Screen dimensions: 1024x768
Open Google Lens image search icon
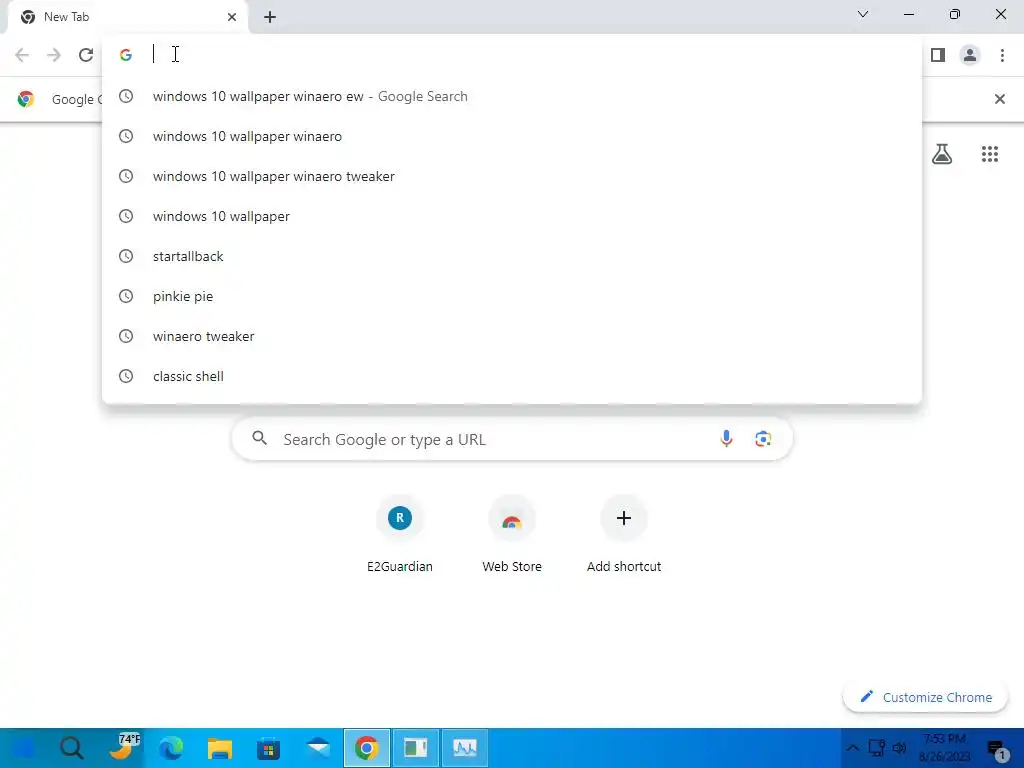[x=763, y=439]
